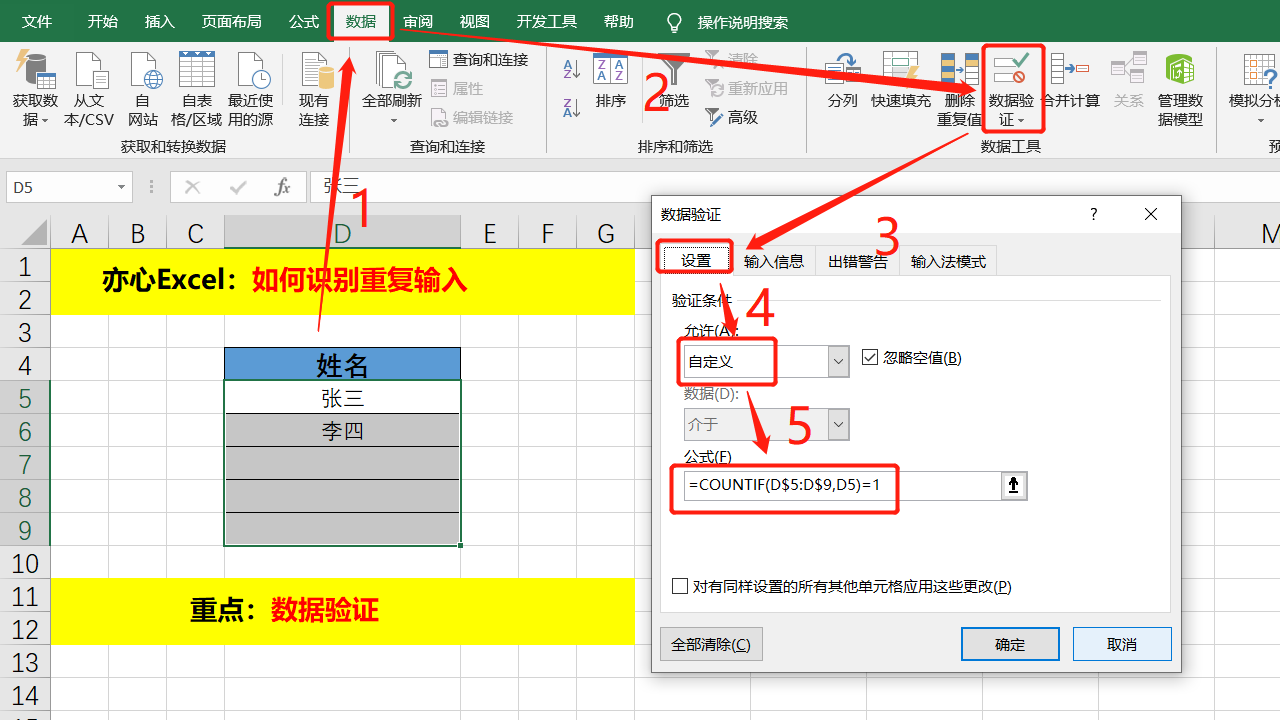Toggle the 忽略空值 checkbox
This screenshot has height=720, width=1280.
click(870, 358)
